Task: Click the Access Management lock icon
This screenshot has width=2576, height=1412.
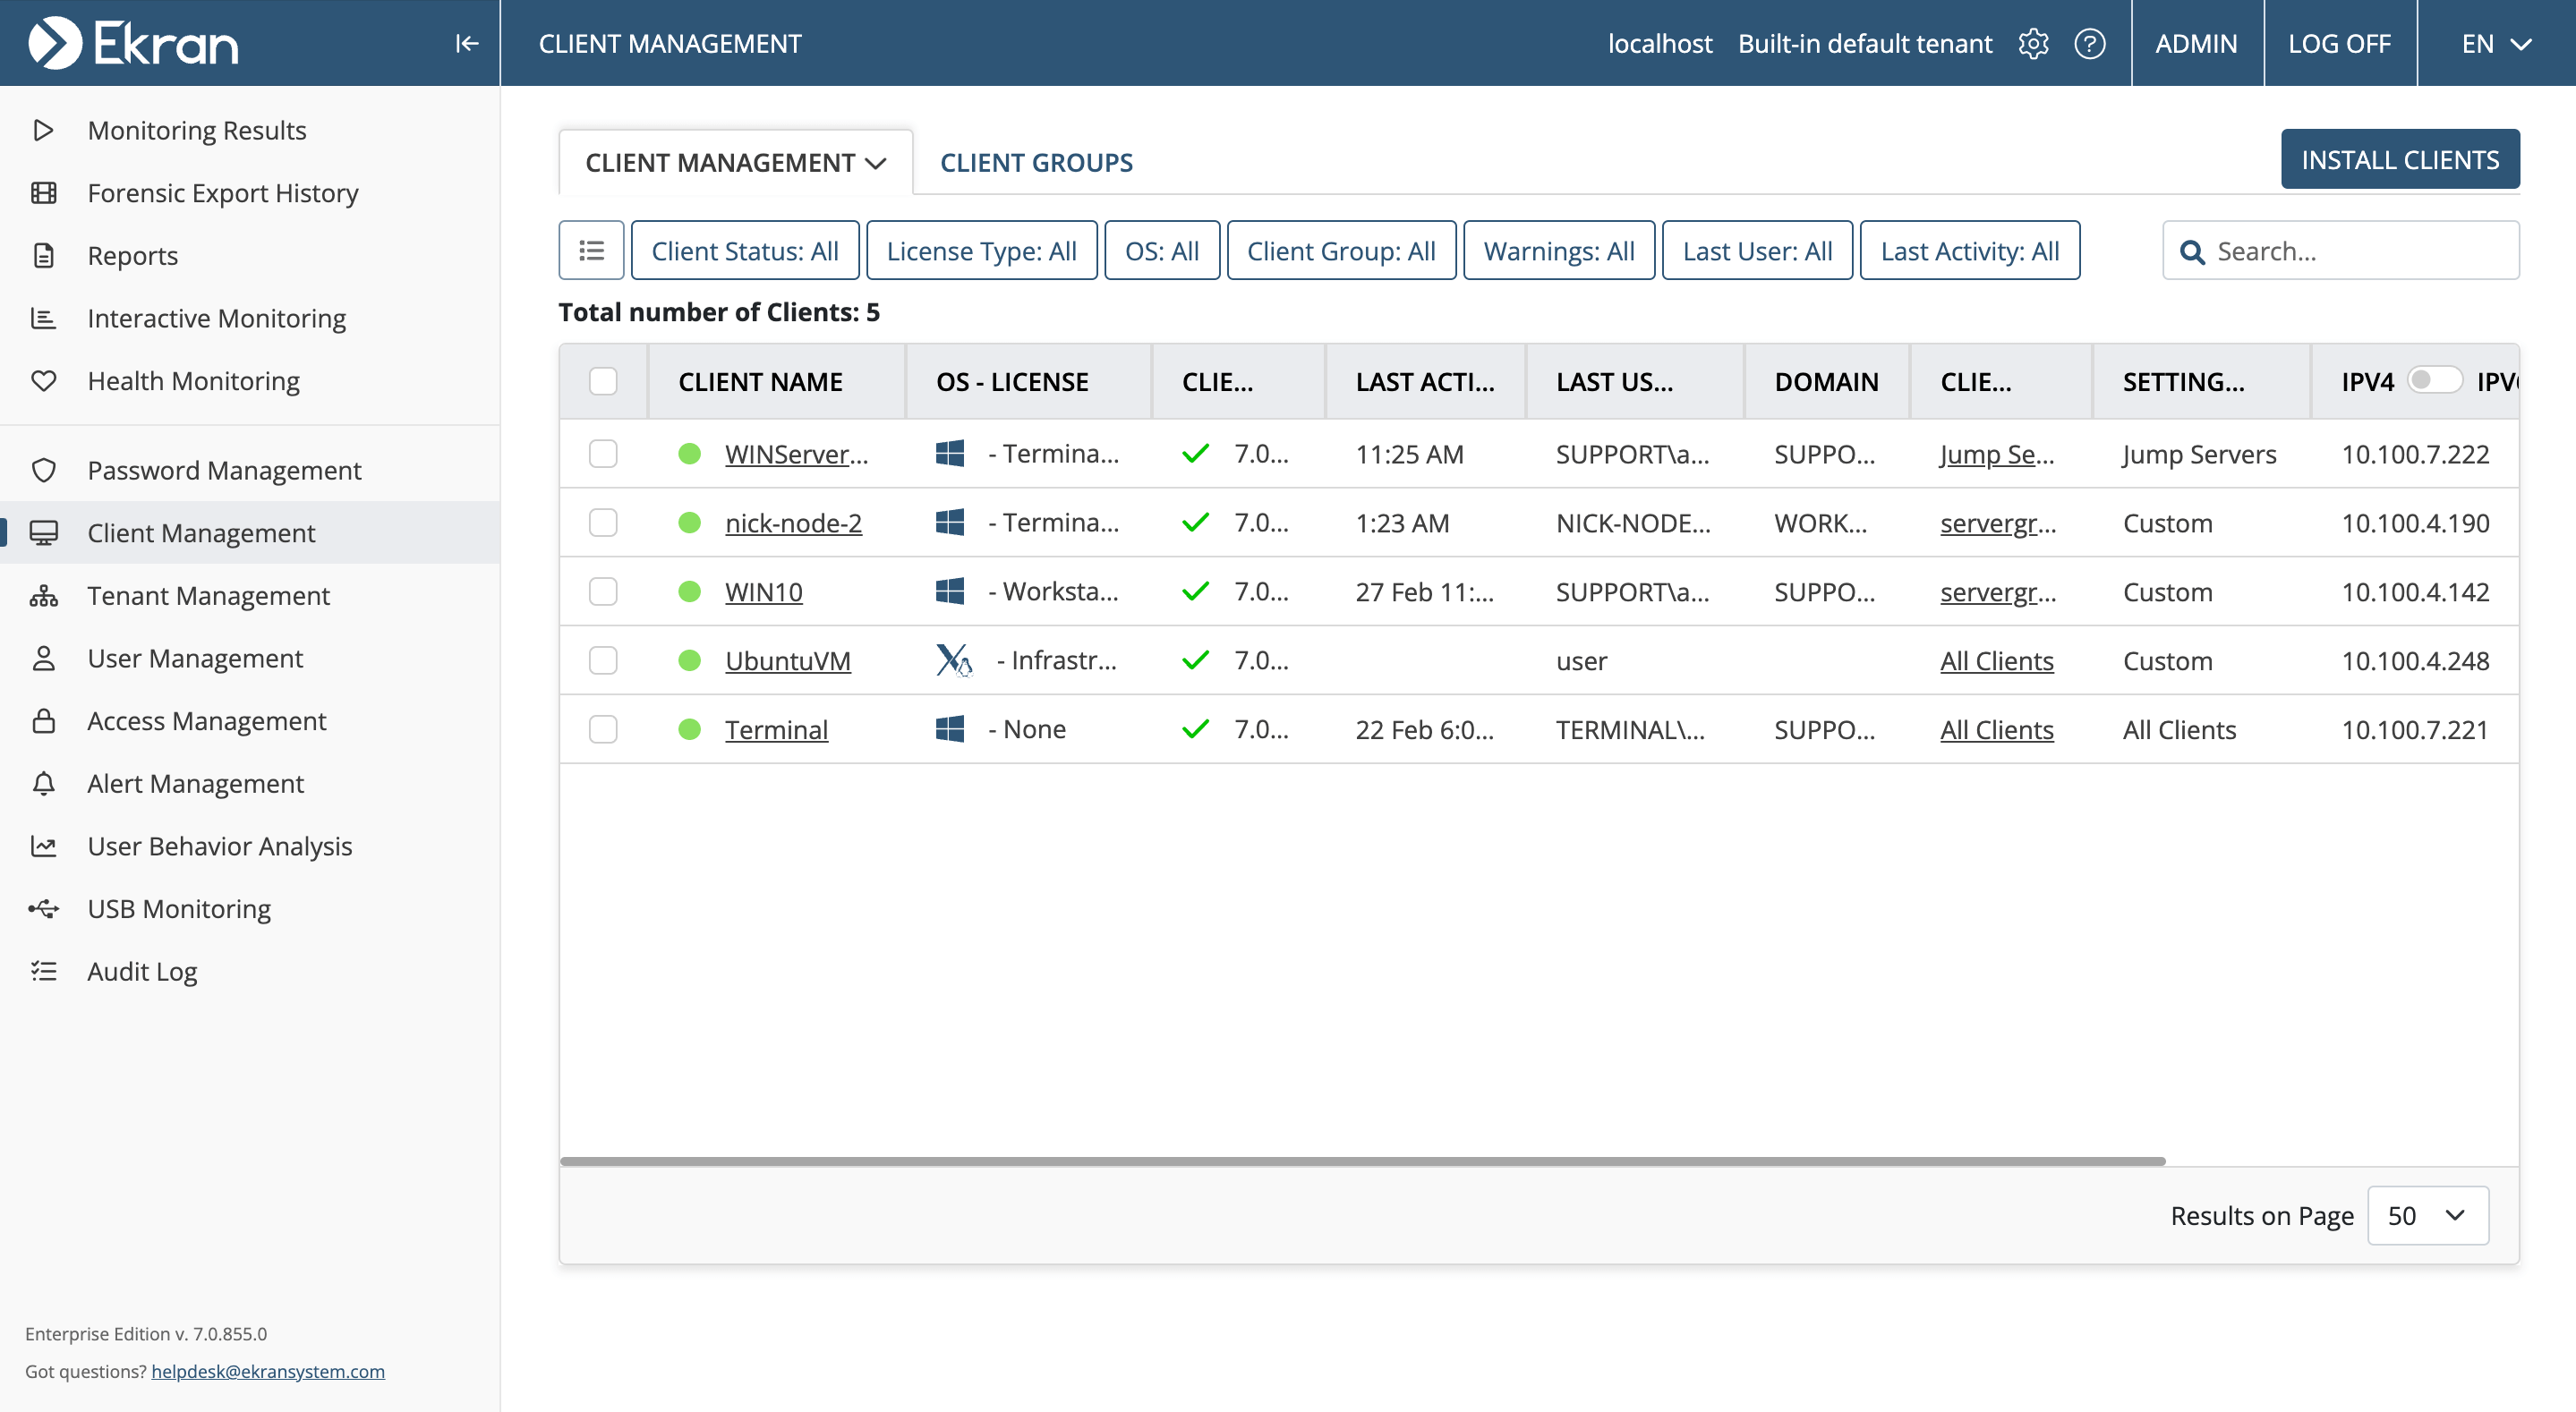Action: pos(43,721)
